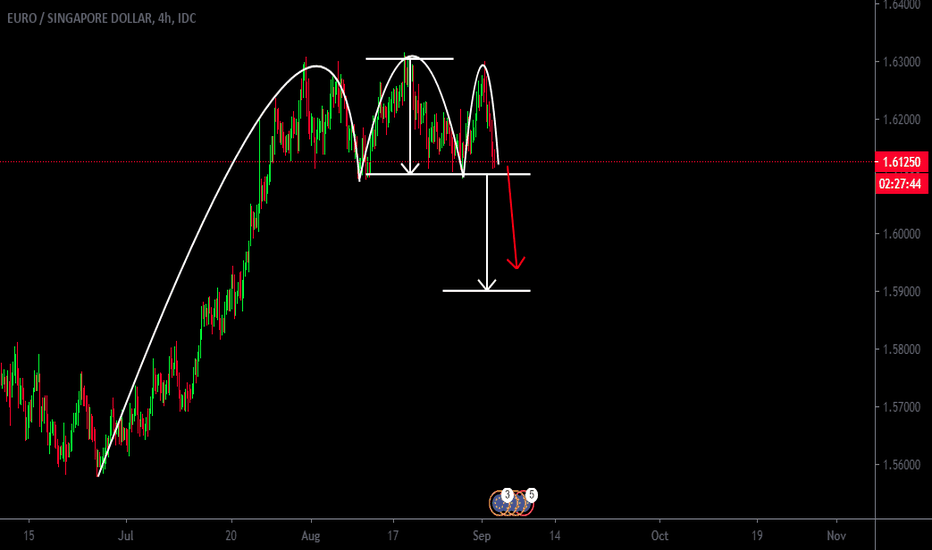Click the bar countdown timer 02:27:44
The height and width of the screenshot is (550, 932).
901,184
